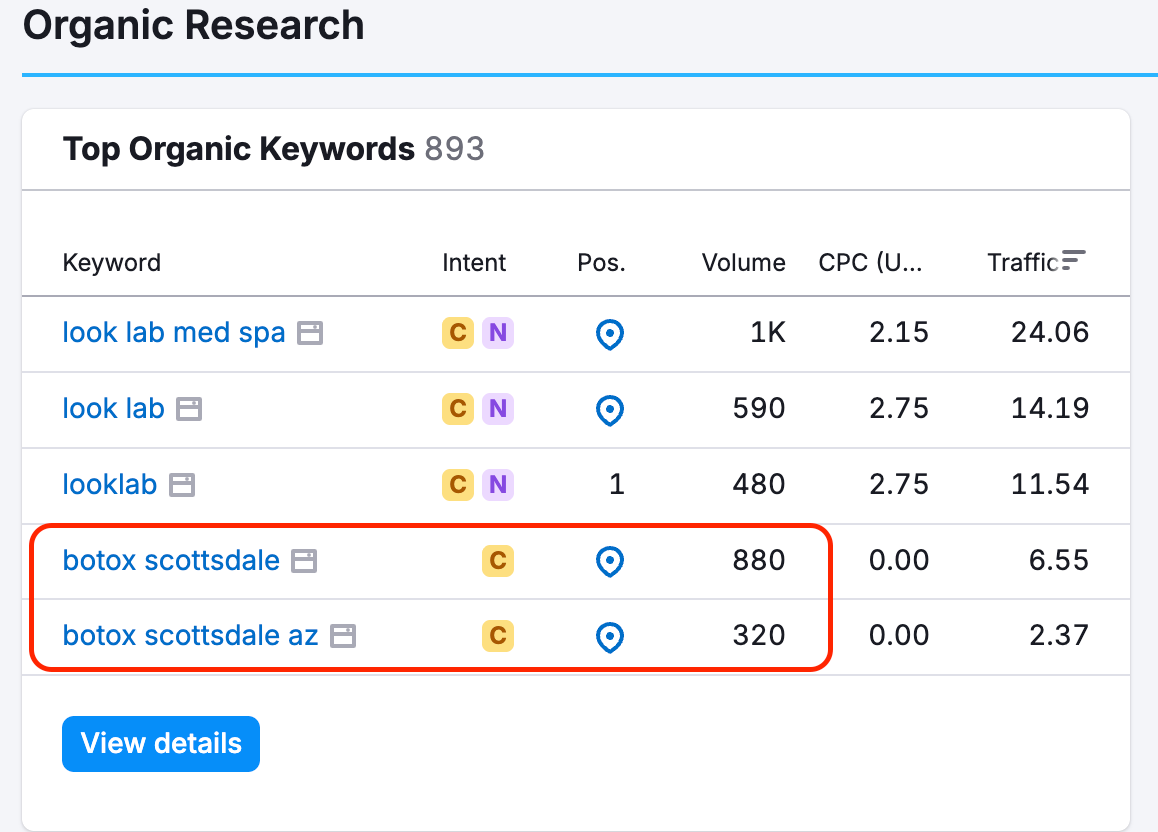Image resolution: width=1158 pixels, height=832 pixels.
Task: Open SERP icon beside 'botox scottsdale' keyword
Action: (304, 561)
